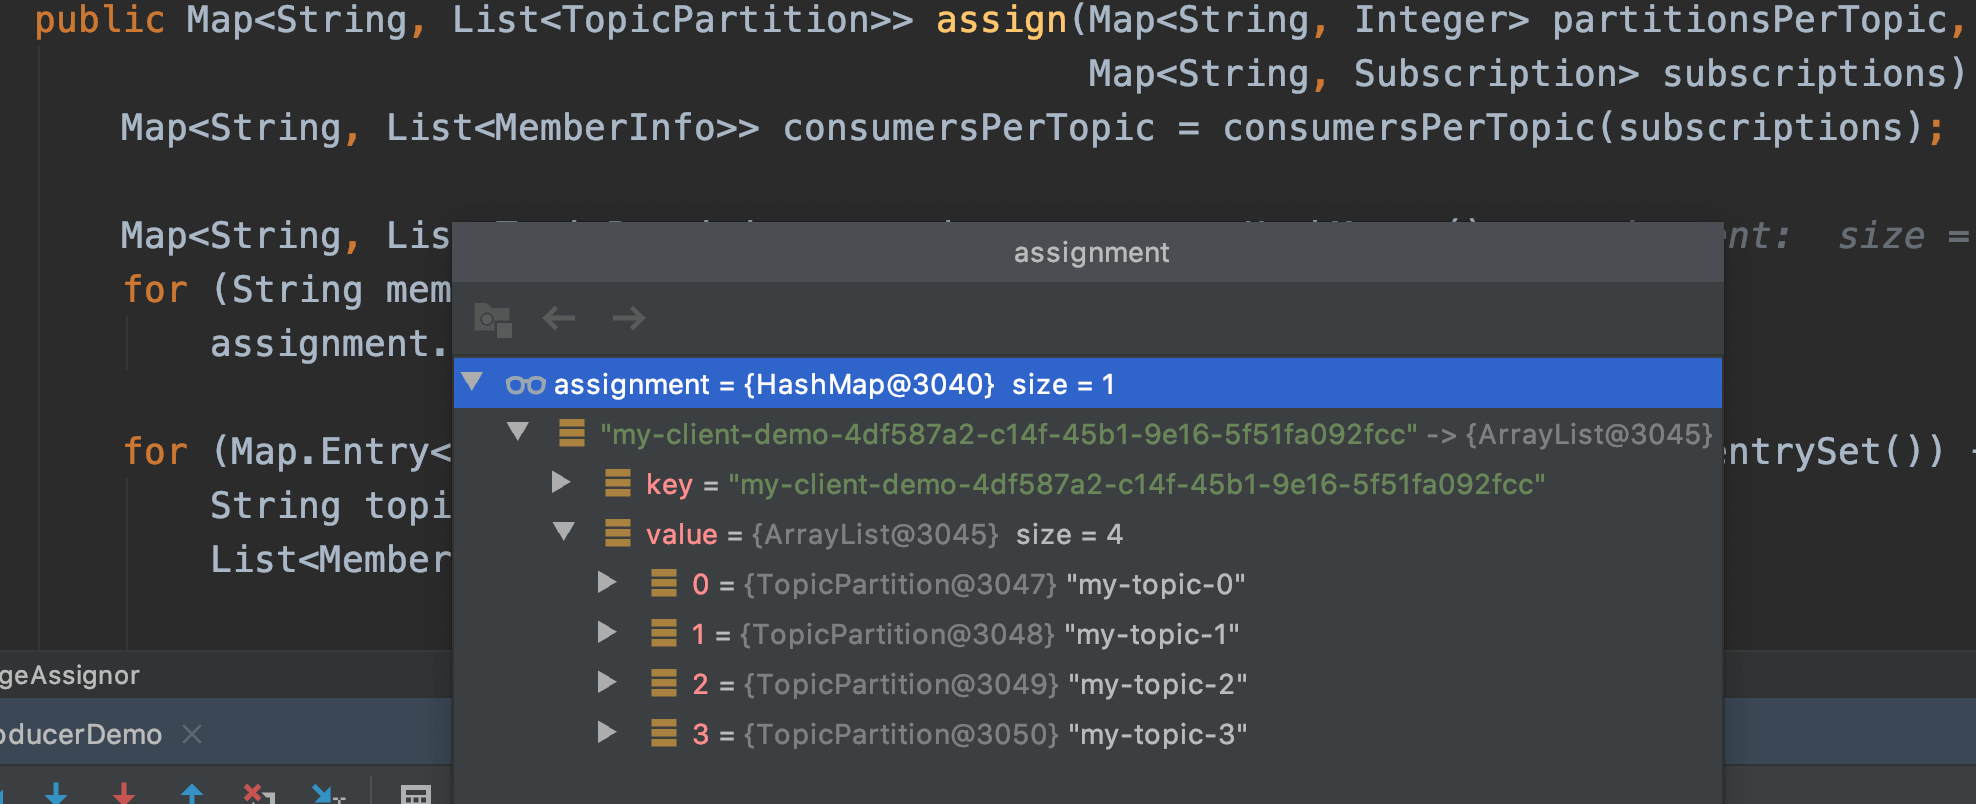1976x804 pixels.
Task: Click the Evaluate Expression calculator icon
Action: tap(415, 795)
